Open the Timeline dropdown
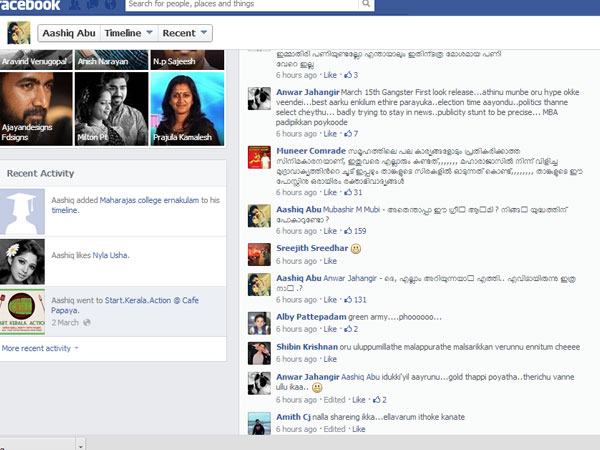Viewport: 600px width, 450px height. [x=129, y=33]
